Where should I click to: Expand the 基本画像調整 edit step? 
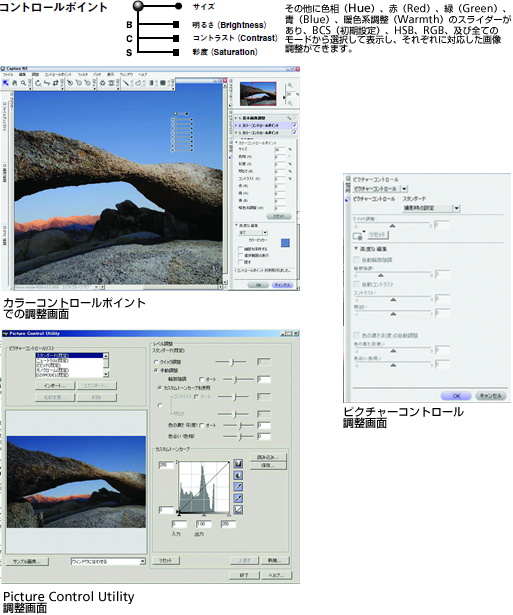[x=236, y=118]
